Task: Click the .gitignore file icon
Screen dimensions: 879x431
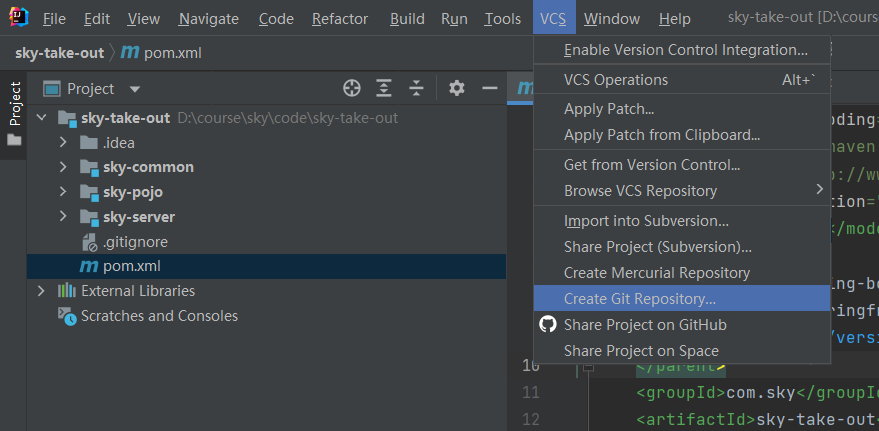Action: click(x=90, y=242)
